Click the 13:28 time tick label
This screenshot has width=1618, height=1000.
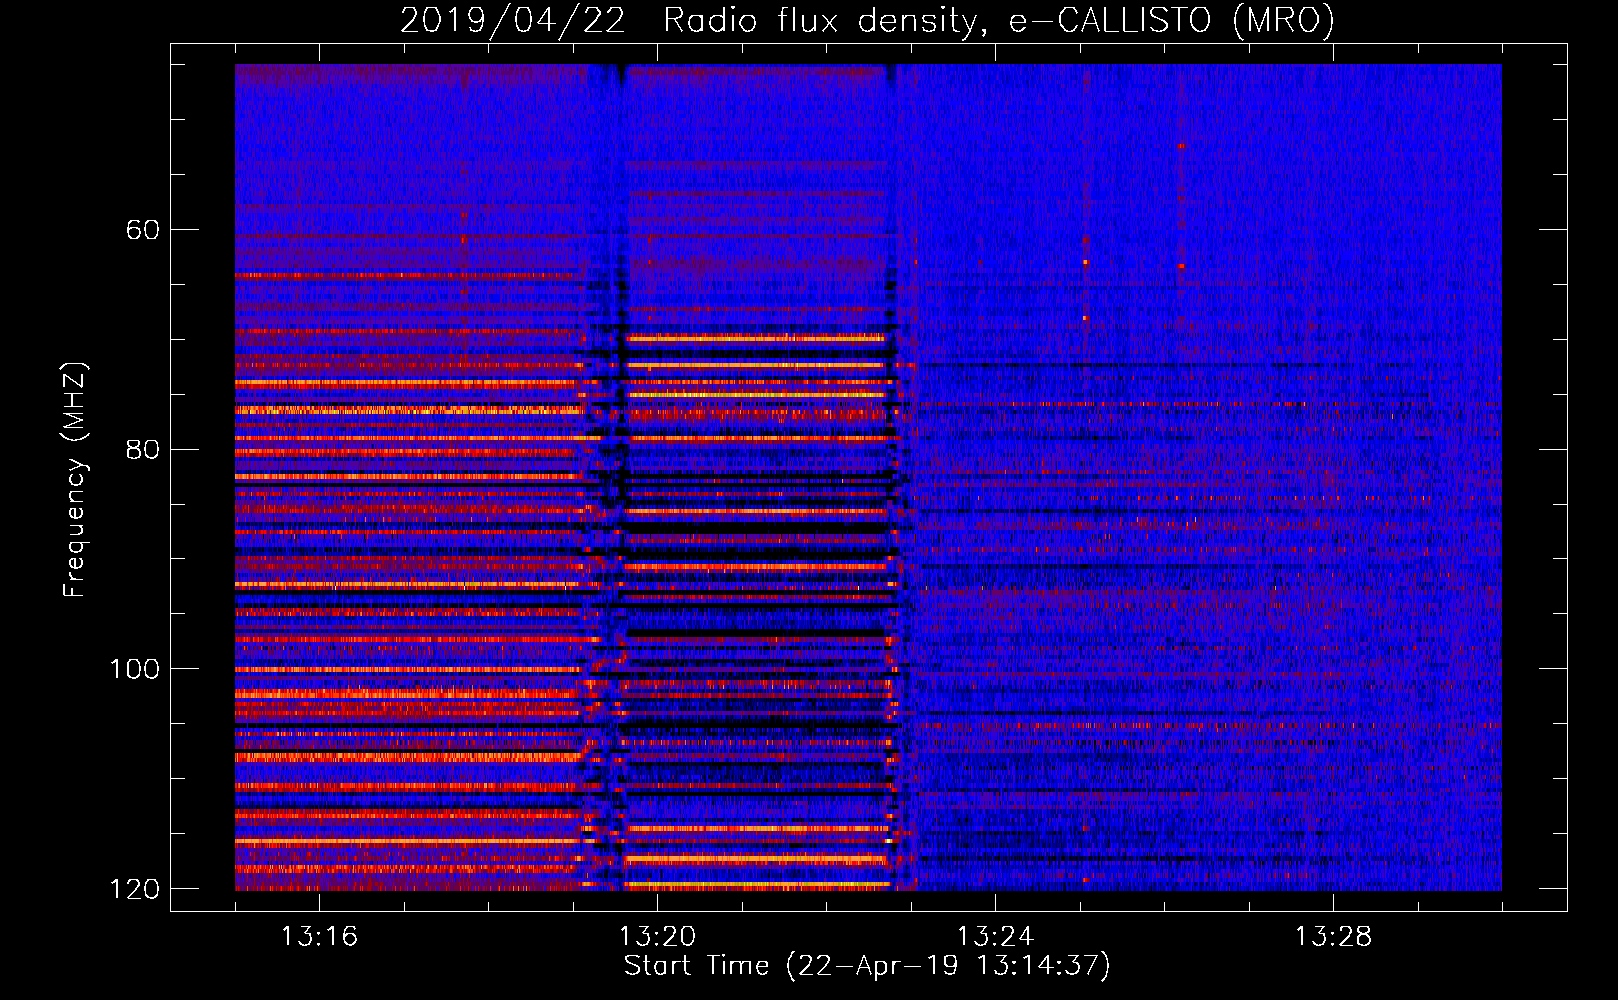click(1333, 937)
